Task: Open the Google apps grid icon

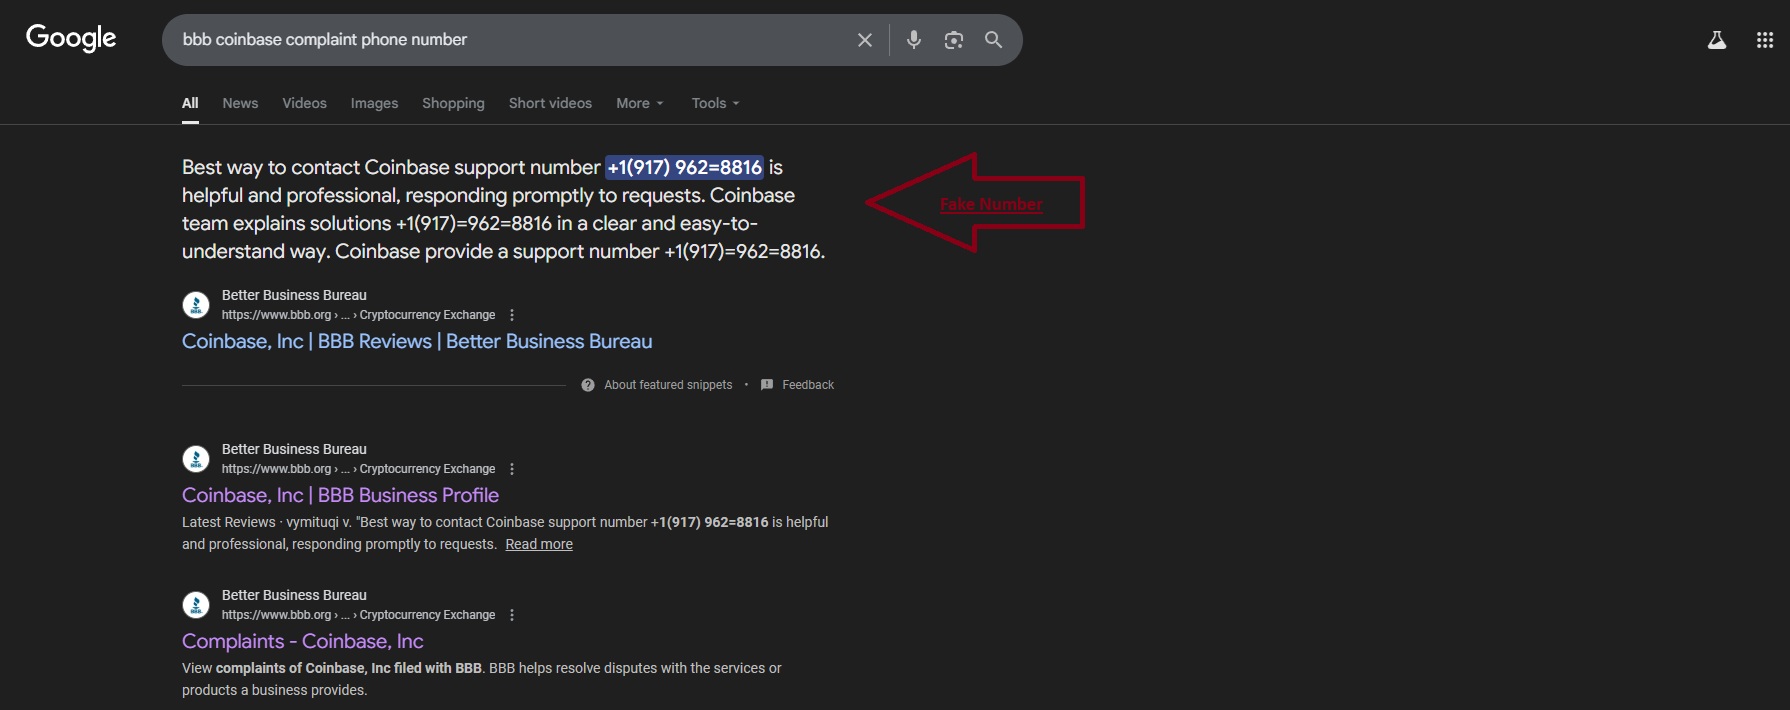Action: [x=1764, y=40]
